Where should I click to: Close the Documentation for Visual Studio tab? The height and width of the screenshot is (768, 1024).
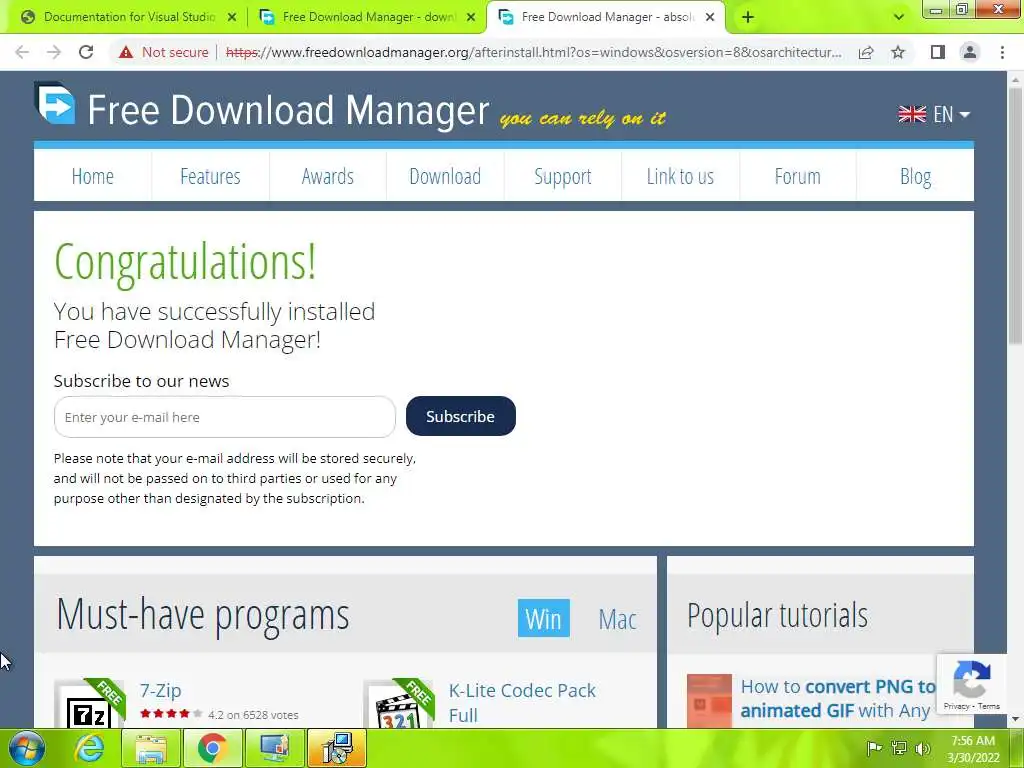[232, 17]
